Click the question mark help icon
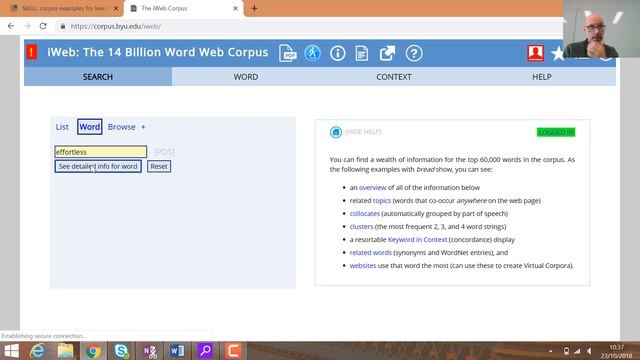 coord(414,53)
